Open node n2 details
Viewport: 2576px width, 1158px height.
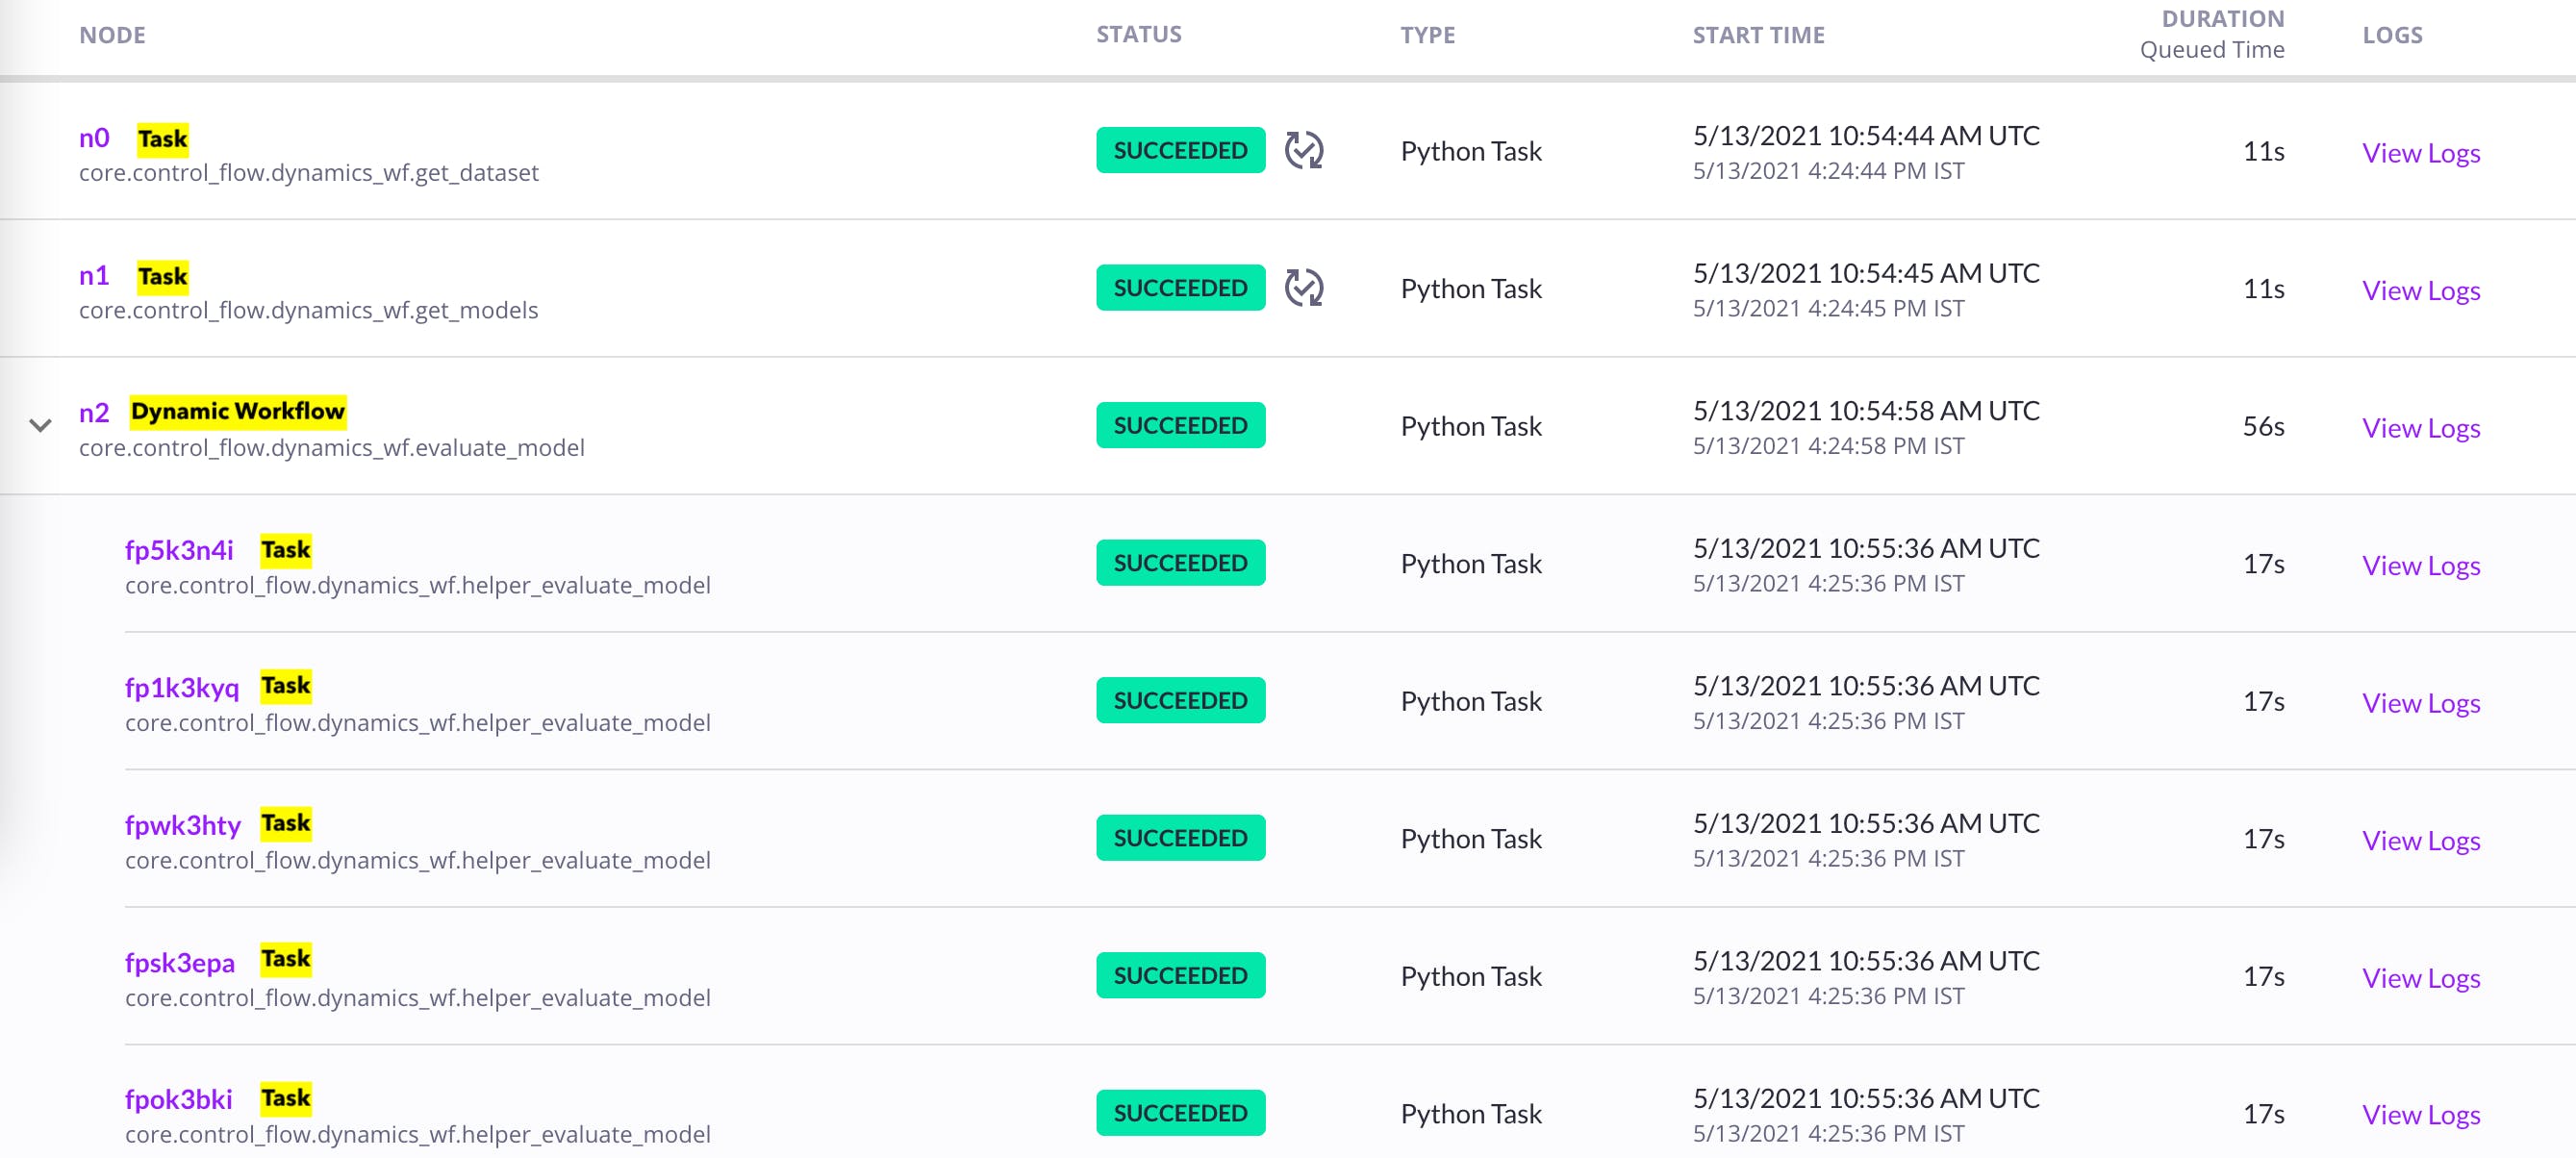94,412
